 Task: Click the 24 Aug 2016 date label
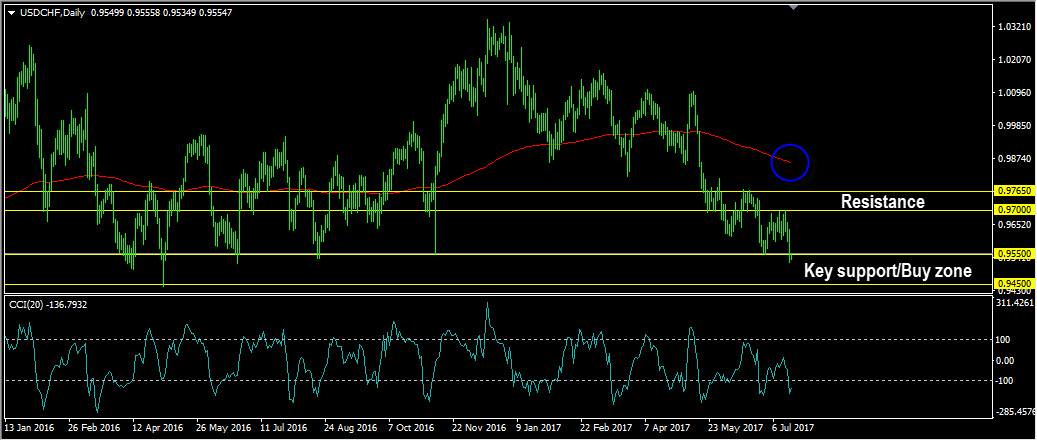pyautogui.click(x=351, y=427)
